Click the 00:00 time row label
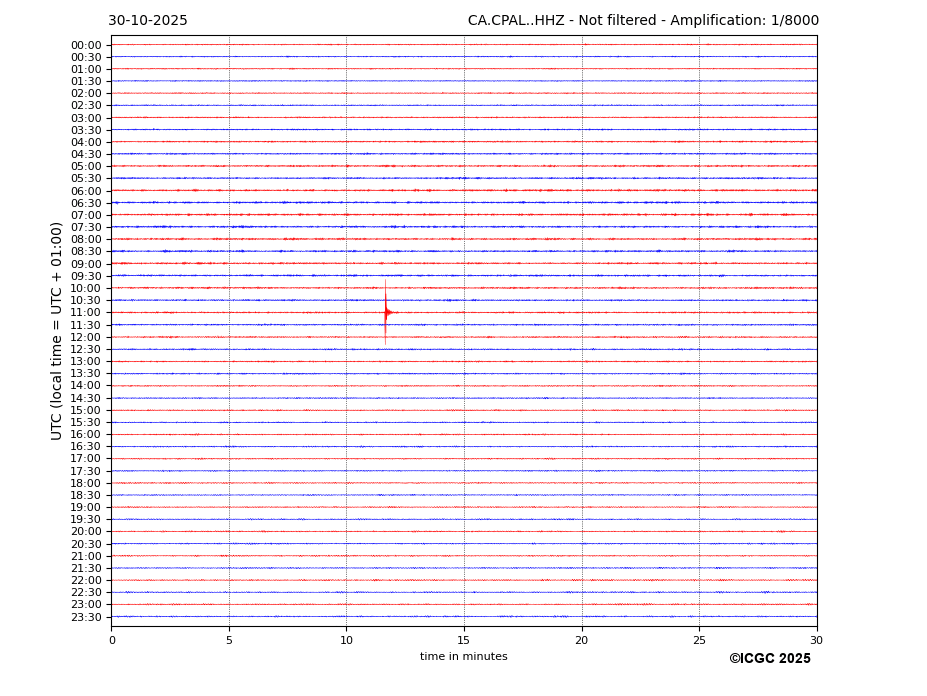Screen dimensions: 927x696 (x=86, y=45)
